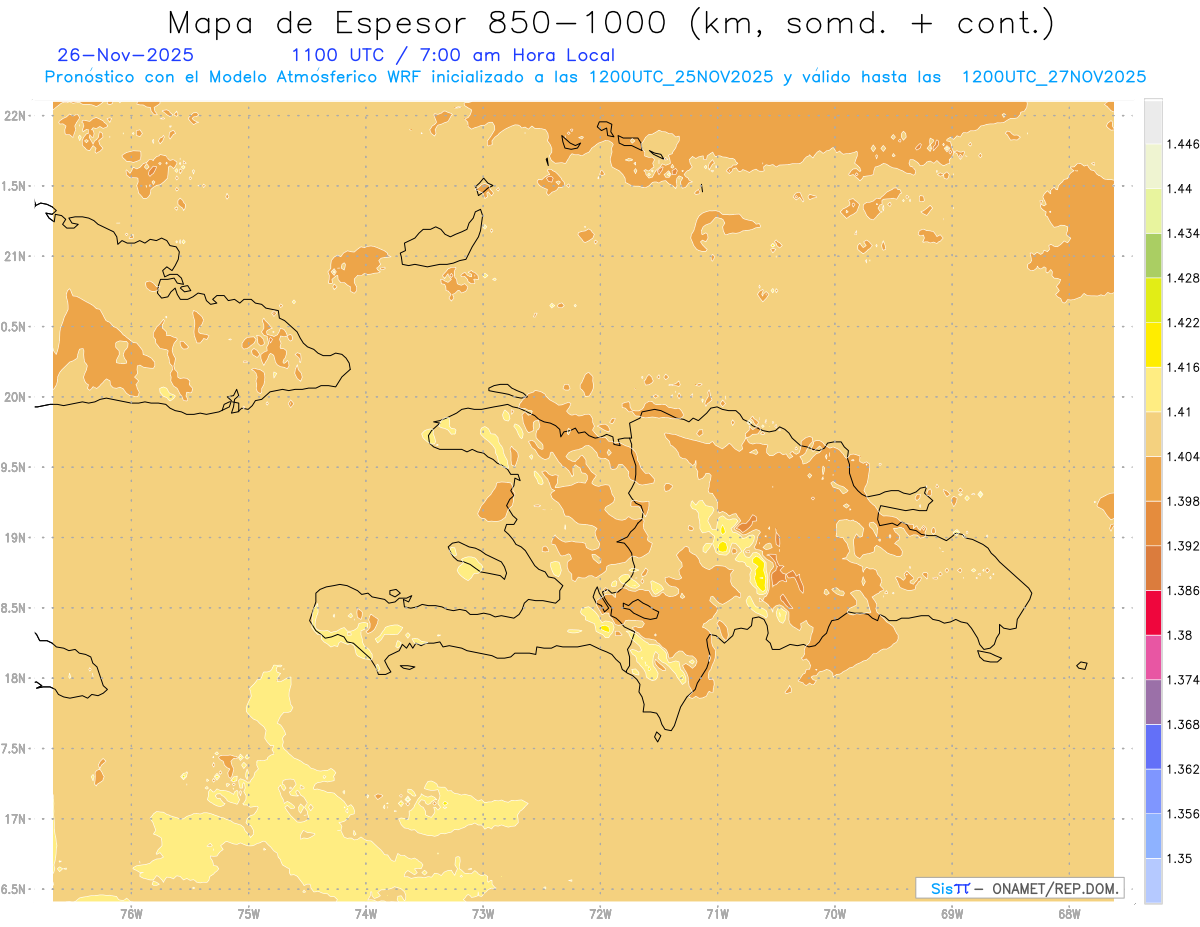Click the legend value '1.434'
Viewport: 1200px width, 927px height.
1183,233
